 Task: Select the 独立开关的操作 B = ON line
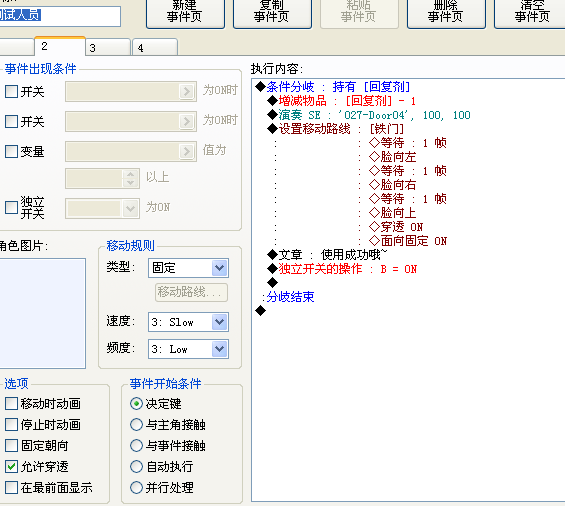point(342,269)
